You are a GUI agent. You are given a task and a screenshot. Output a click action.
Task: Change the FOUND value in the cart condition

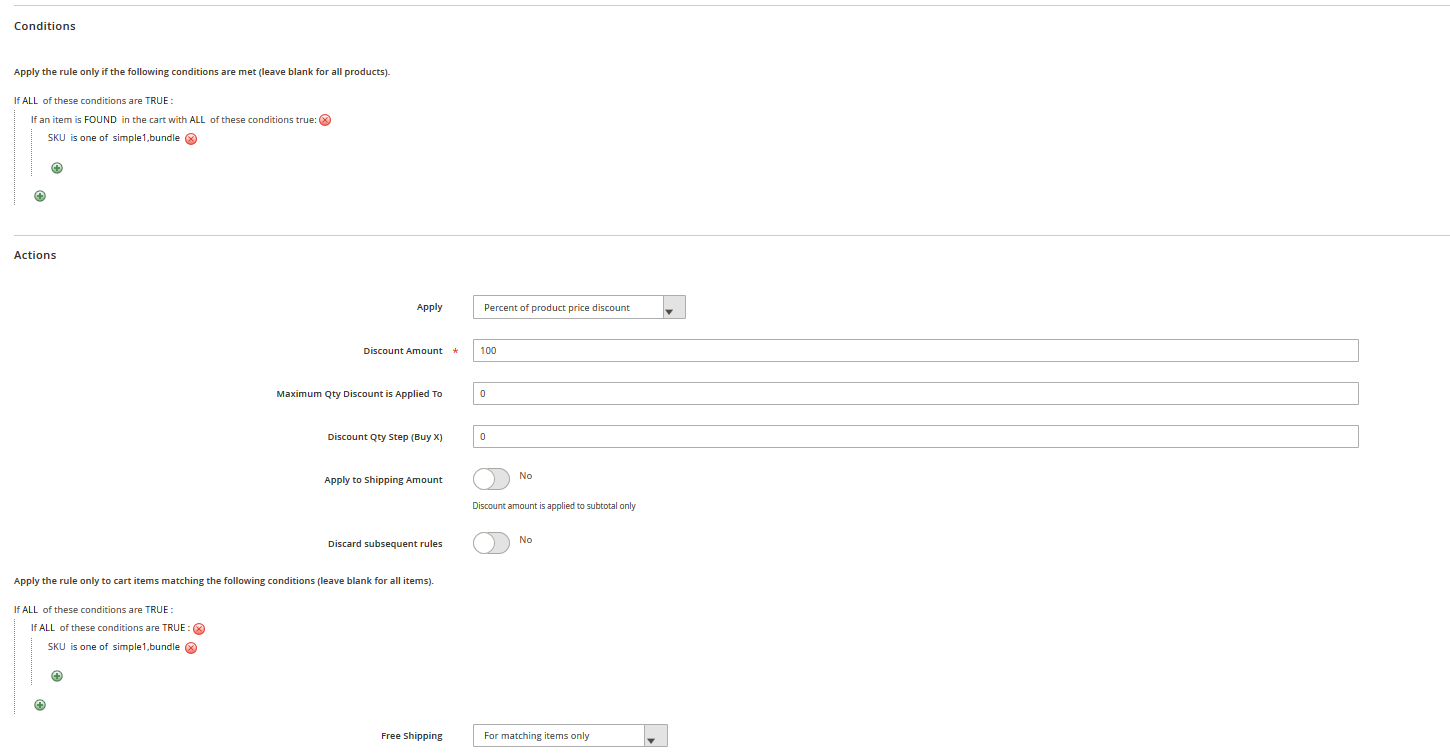coord(100,119)
